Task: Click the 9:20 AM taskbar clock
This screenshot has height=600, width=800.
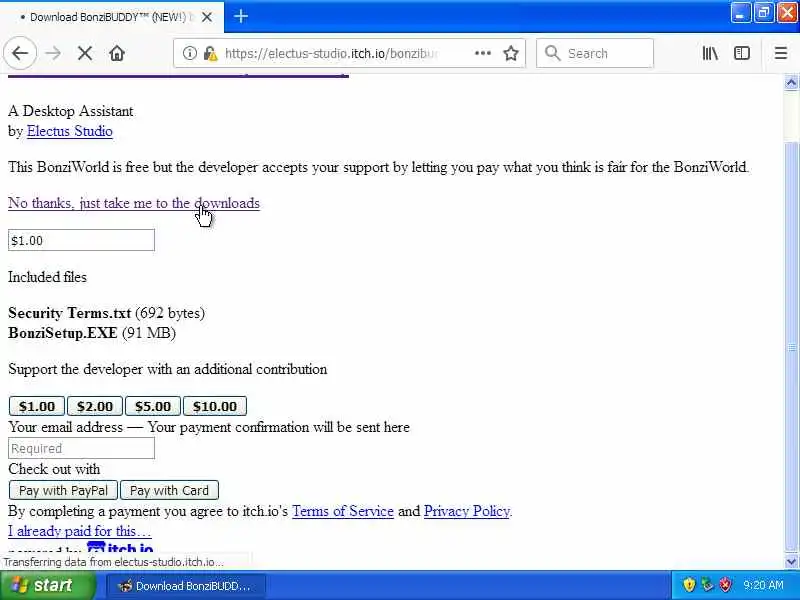Action: pos(763,585)
